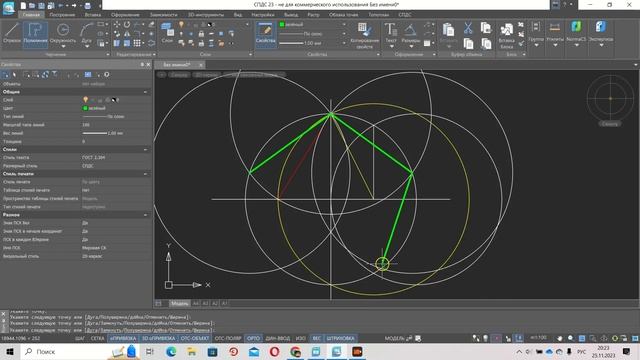Screen dimensions: 640x360
Task: Toggle ШТРИХОВКА hatch display
Action: pyautogui.click(x=340, y=338)
